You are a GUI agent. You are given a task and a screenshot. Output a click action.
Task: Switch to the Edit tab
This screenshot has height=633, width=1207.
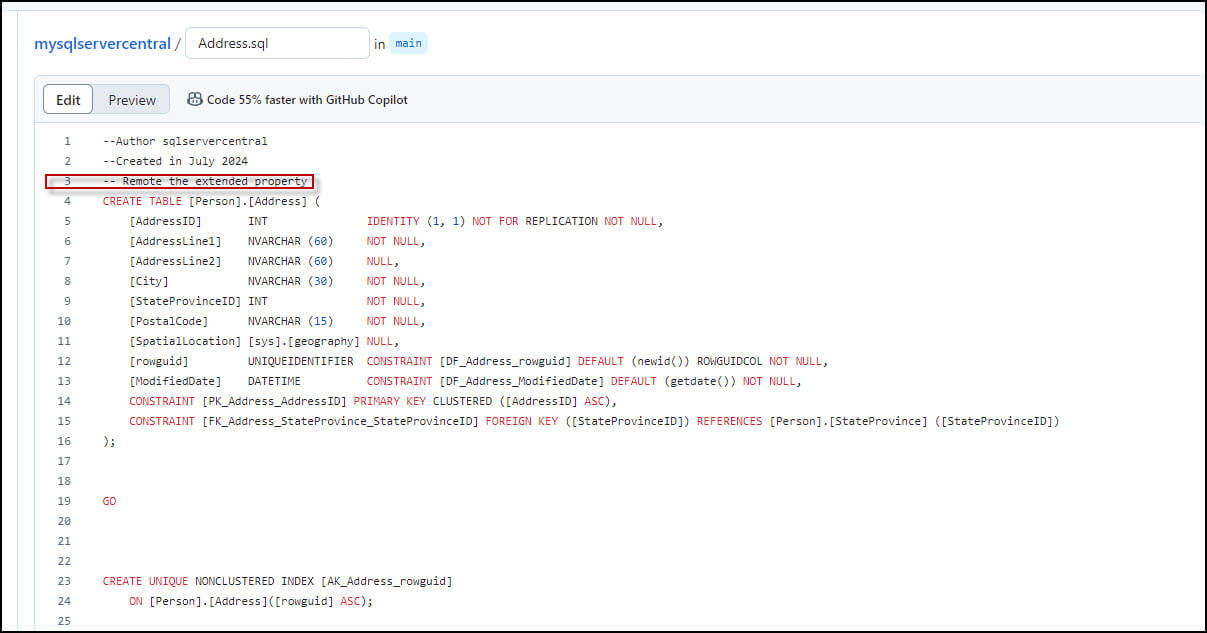pyautogui.click(x=68, y=100)
